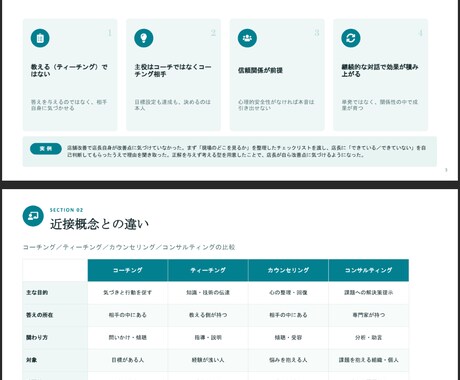The width and height of the screenshot is (460, 380).
Task: Click the cell 課題への解決策提示
Action: coord(369,293)
